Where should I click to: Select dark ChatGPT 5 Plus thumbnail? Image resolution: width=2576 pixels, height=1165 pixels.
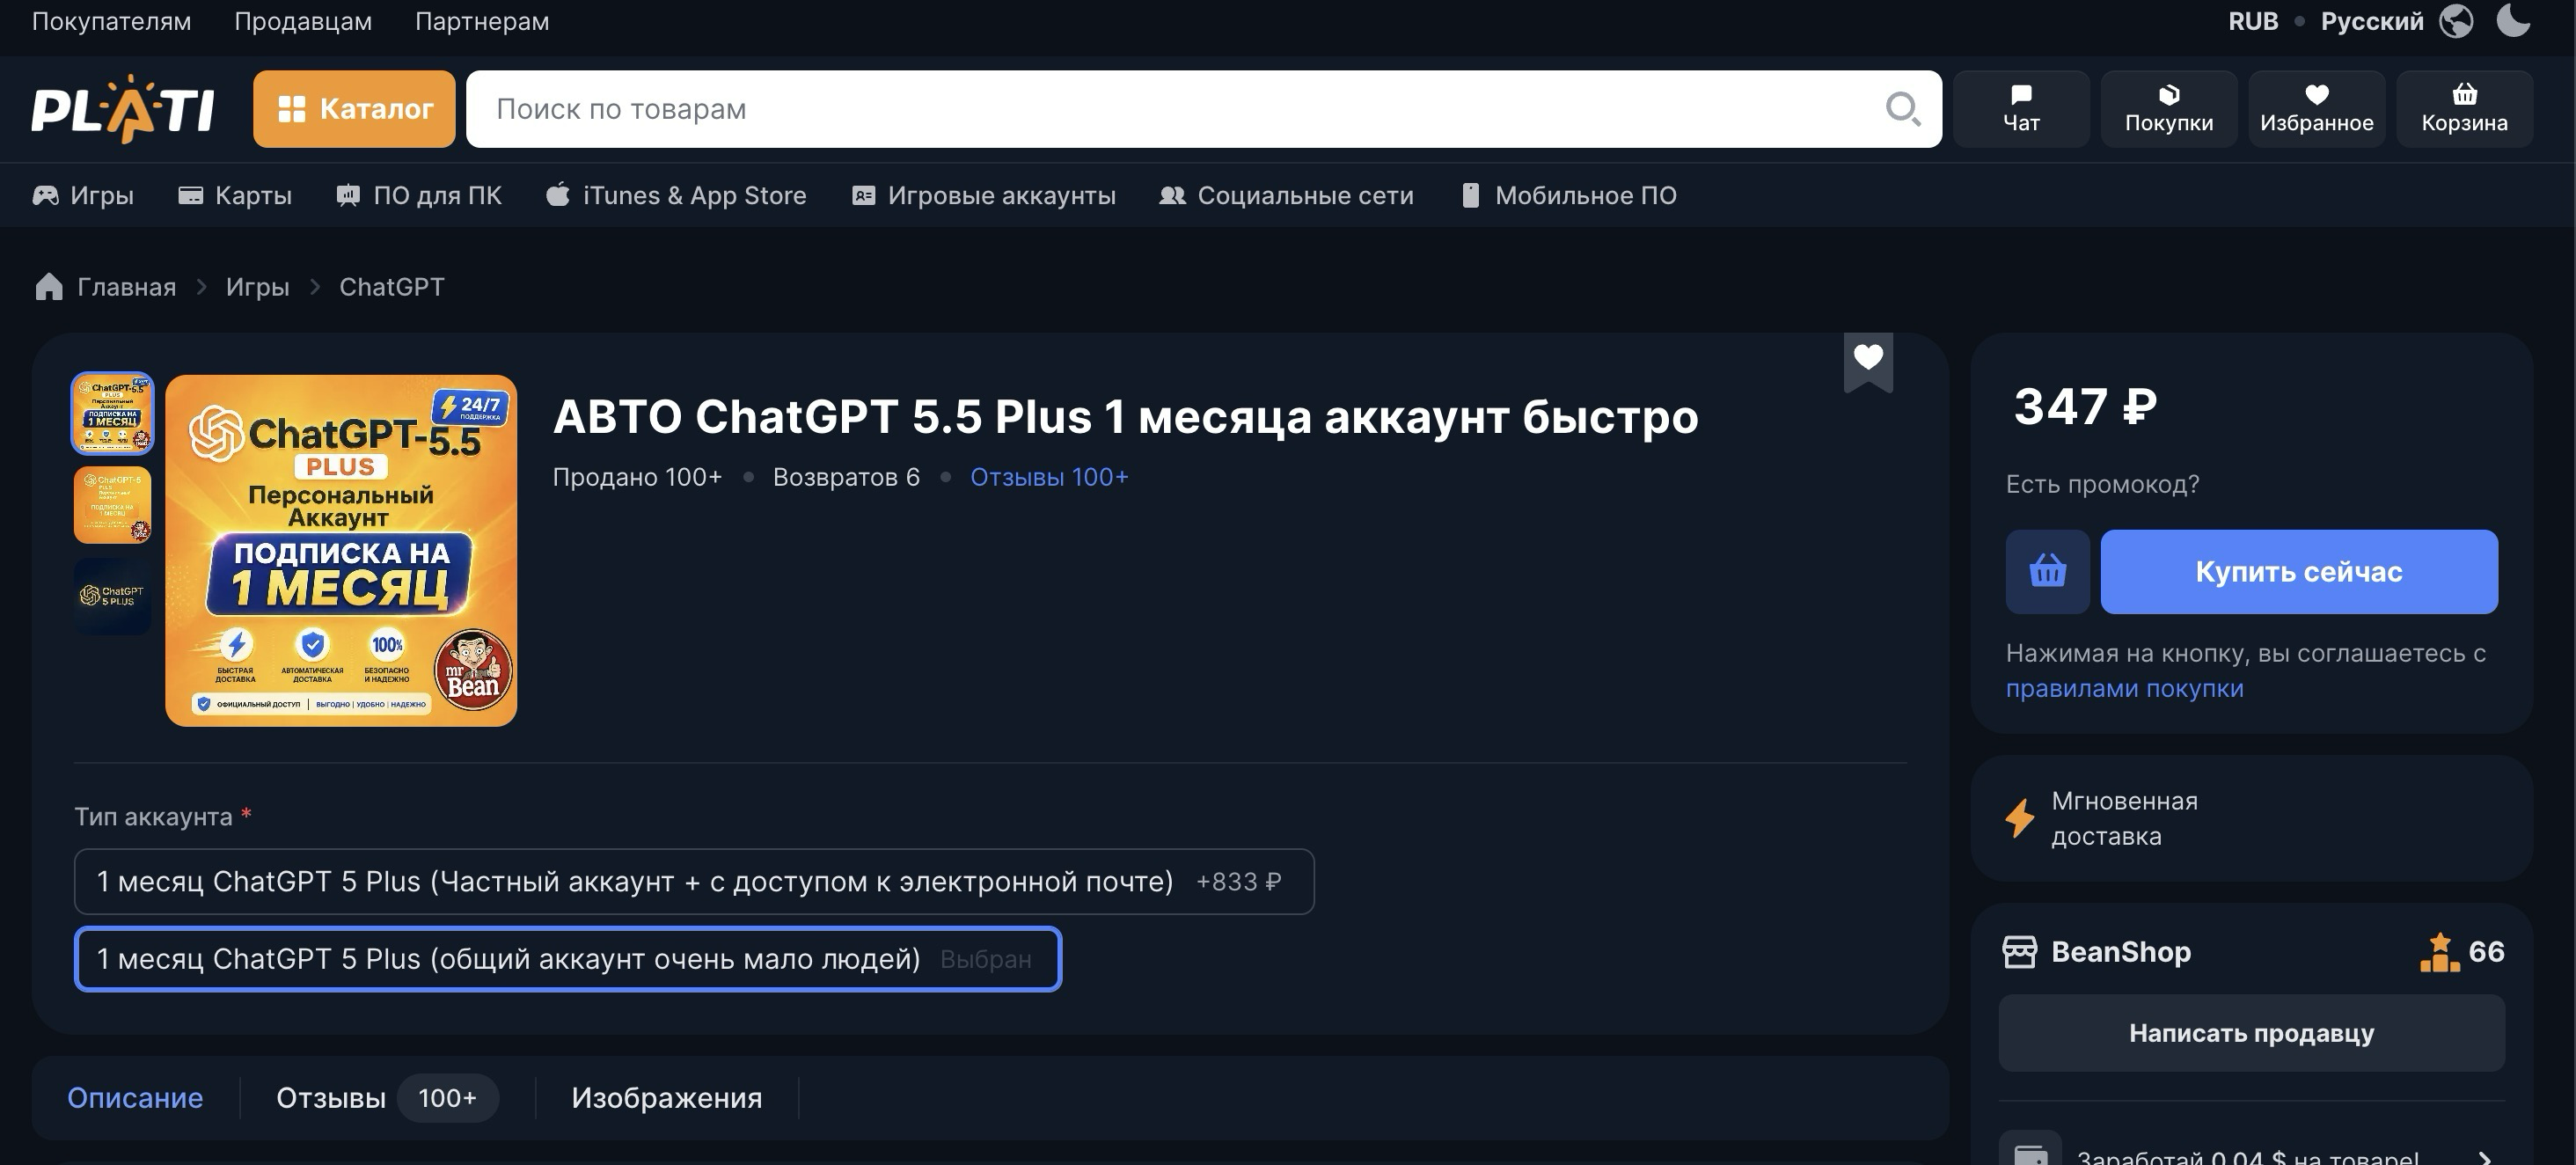point(112,597)
